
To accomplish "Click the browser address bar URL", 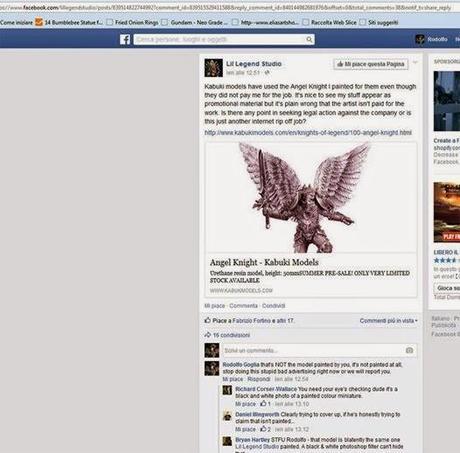I will coord(227,7).
